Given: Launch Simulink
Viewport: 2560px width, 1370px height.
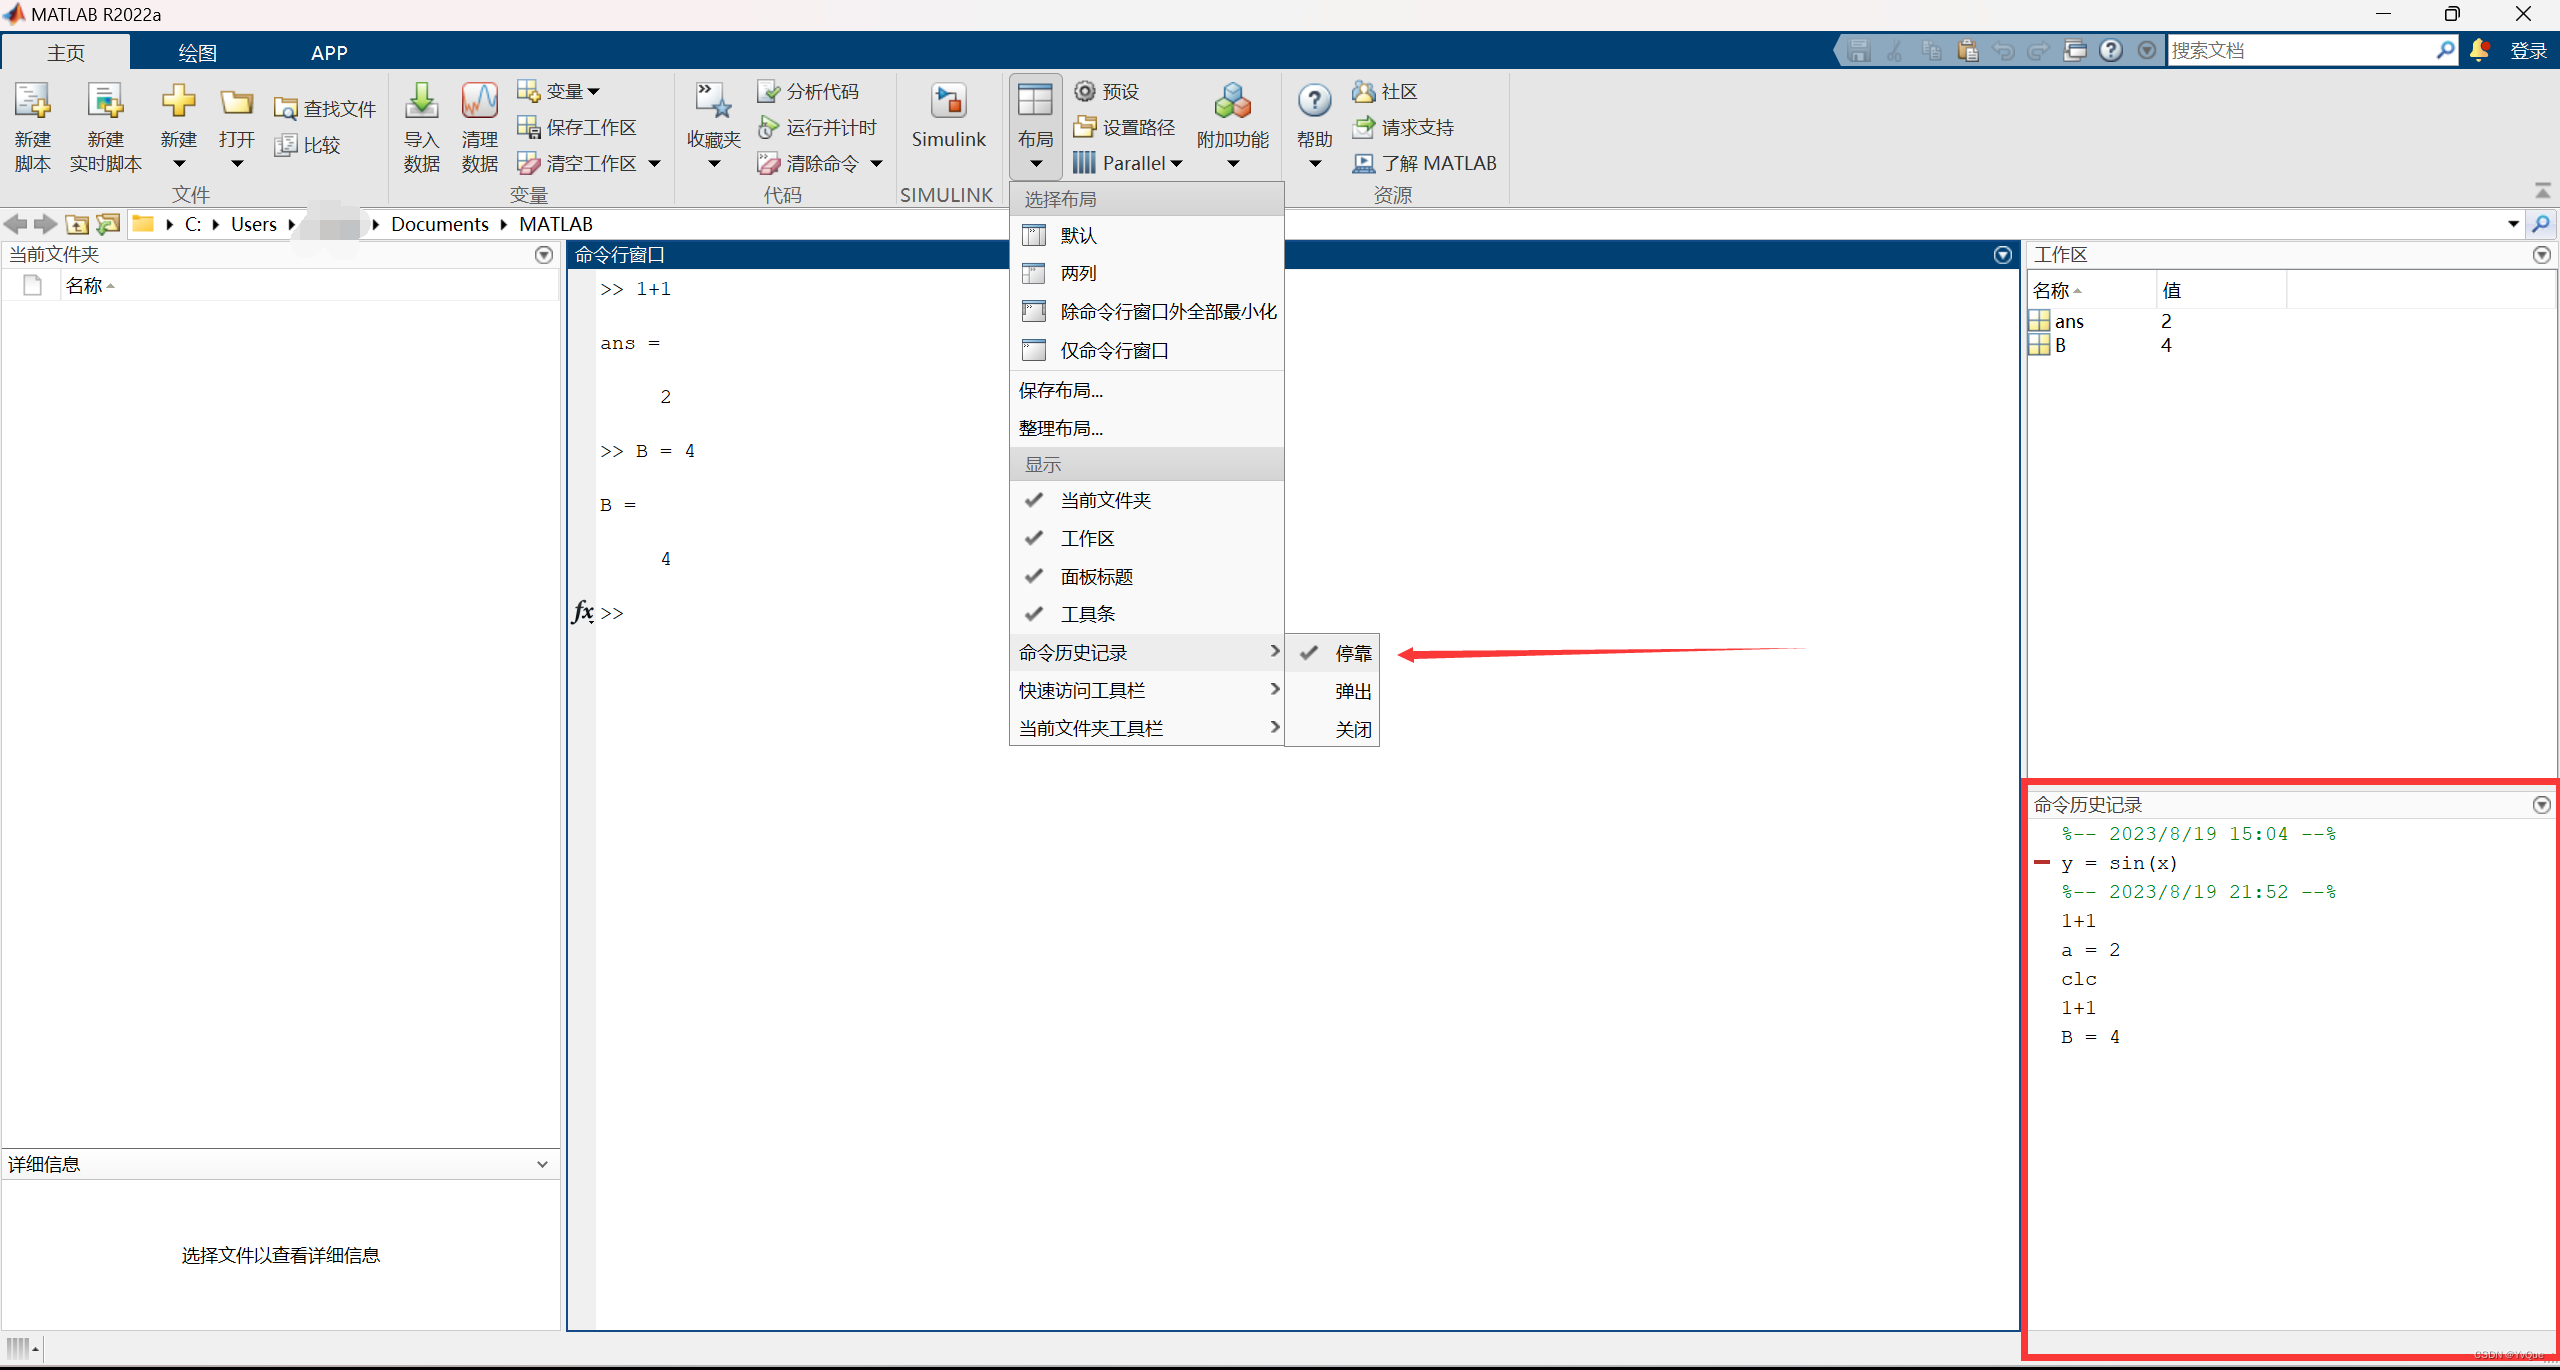Looking at the screenshot, I should (948, 117).
